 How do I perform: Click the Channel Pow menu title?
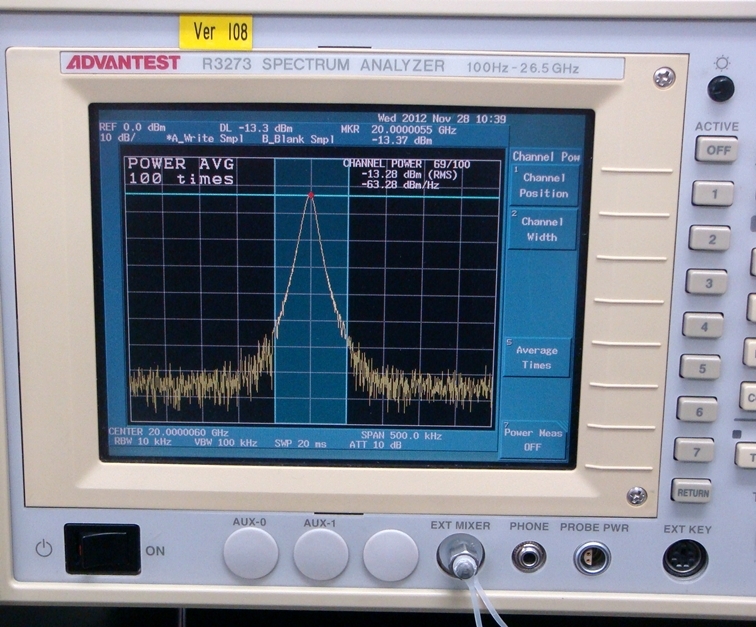546,156
